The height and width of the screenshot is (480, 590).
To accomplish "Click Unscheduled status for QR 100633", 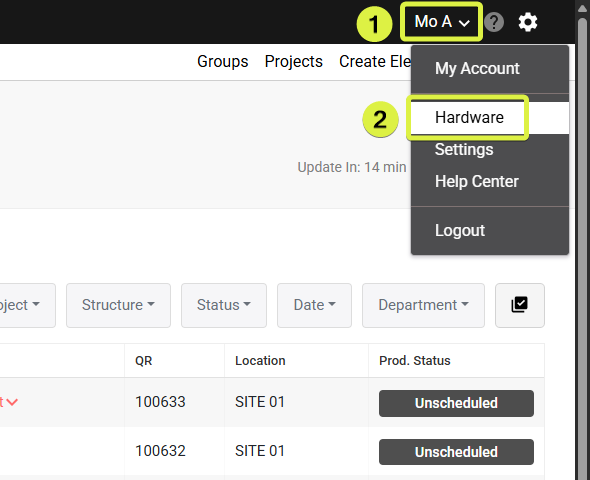I will tap(456, 403).
